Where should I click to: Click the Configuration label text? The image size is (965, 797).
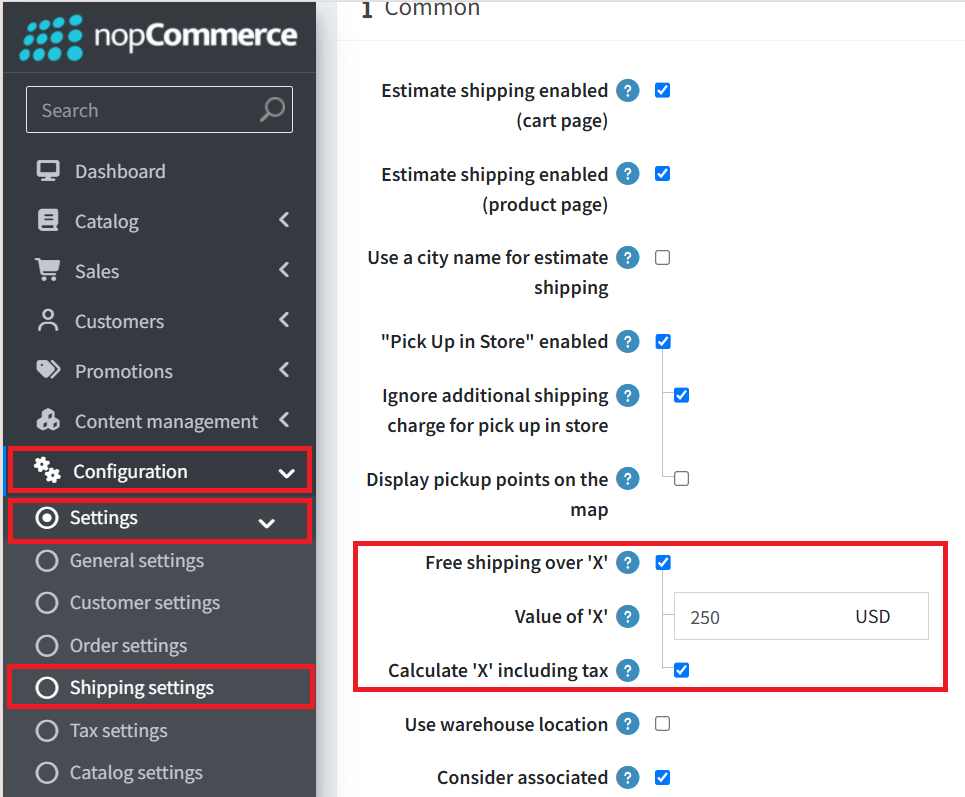coord(130,471)
